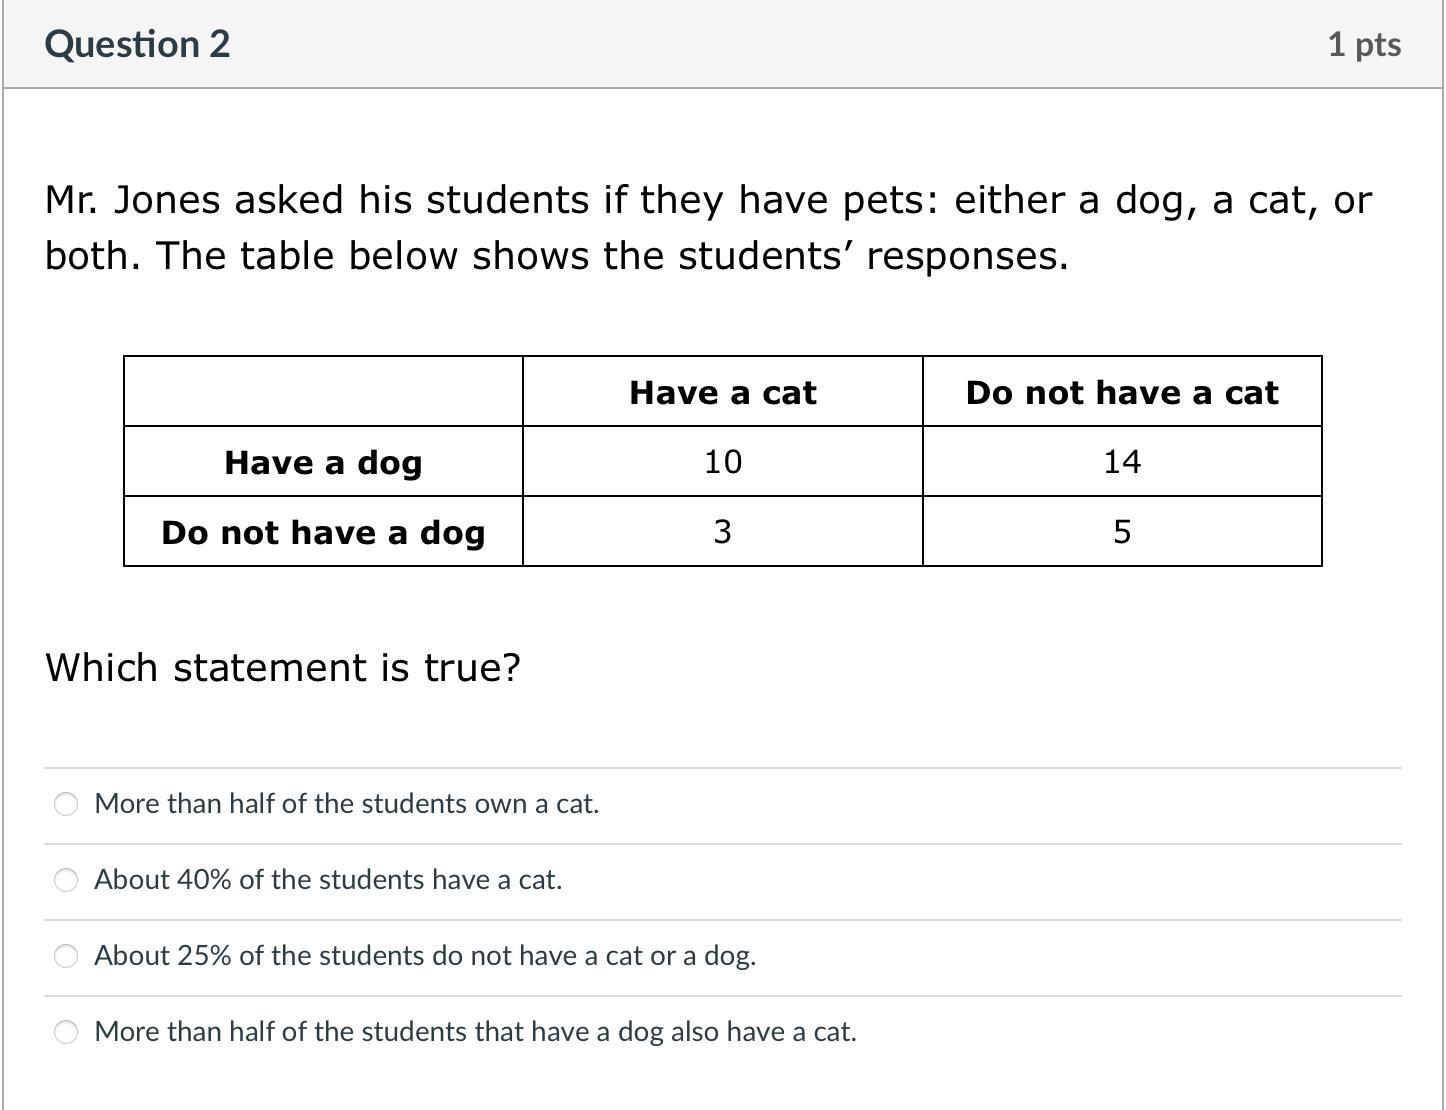Click the '1 pts' points label
1446x1110 pixels.
(1364, 44)
